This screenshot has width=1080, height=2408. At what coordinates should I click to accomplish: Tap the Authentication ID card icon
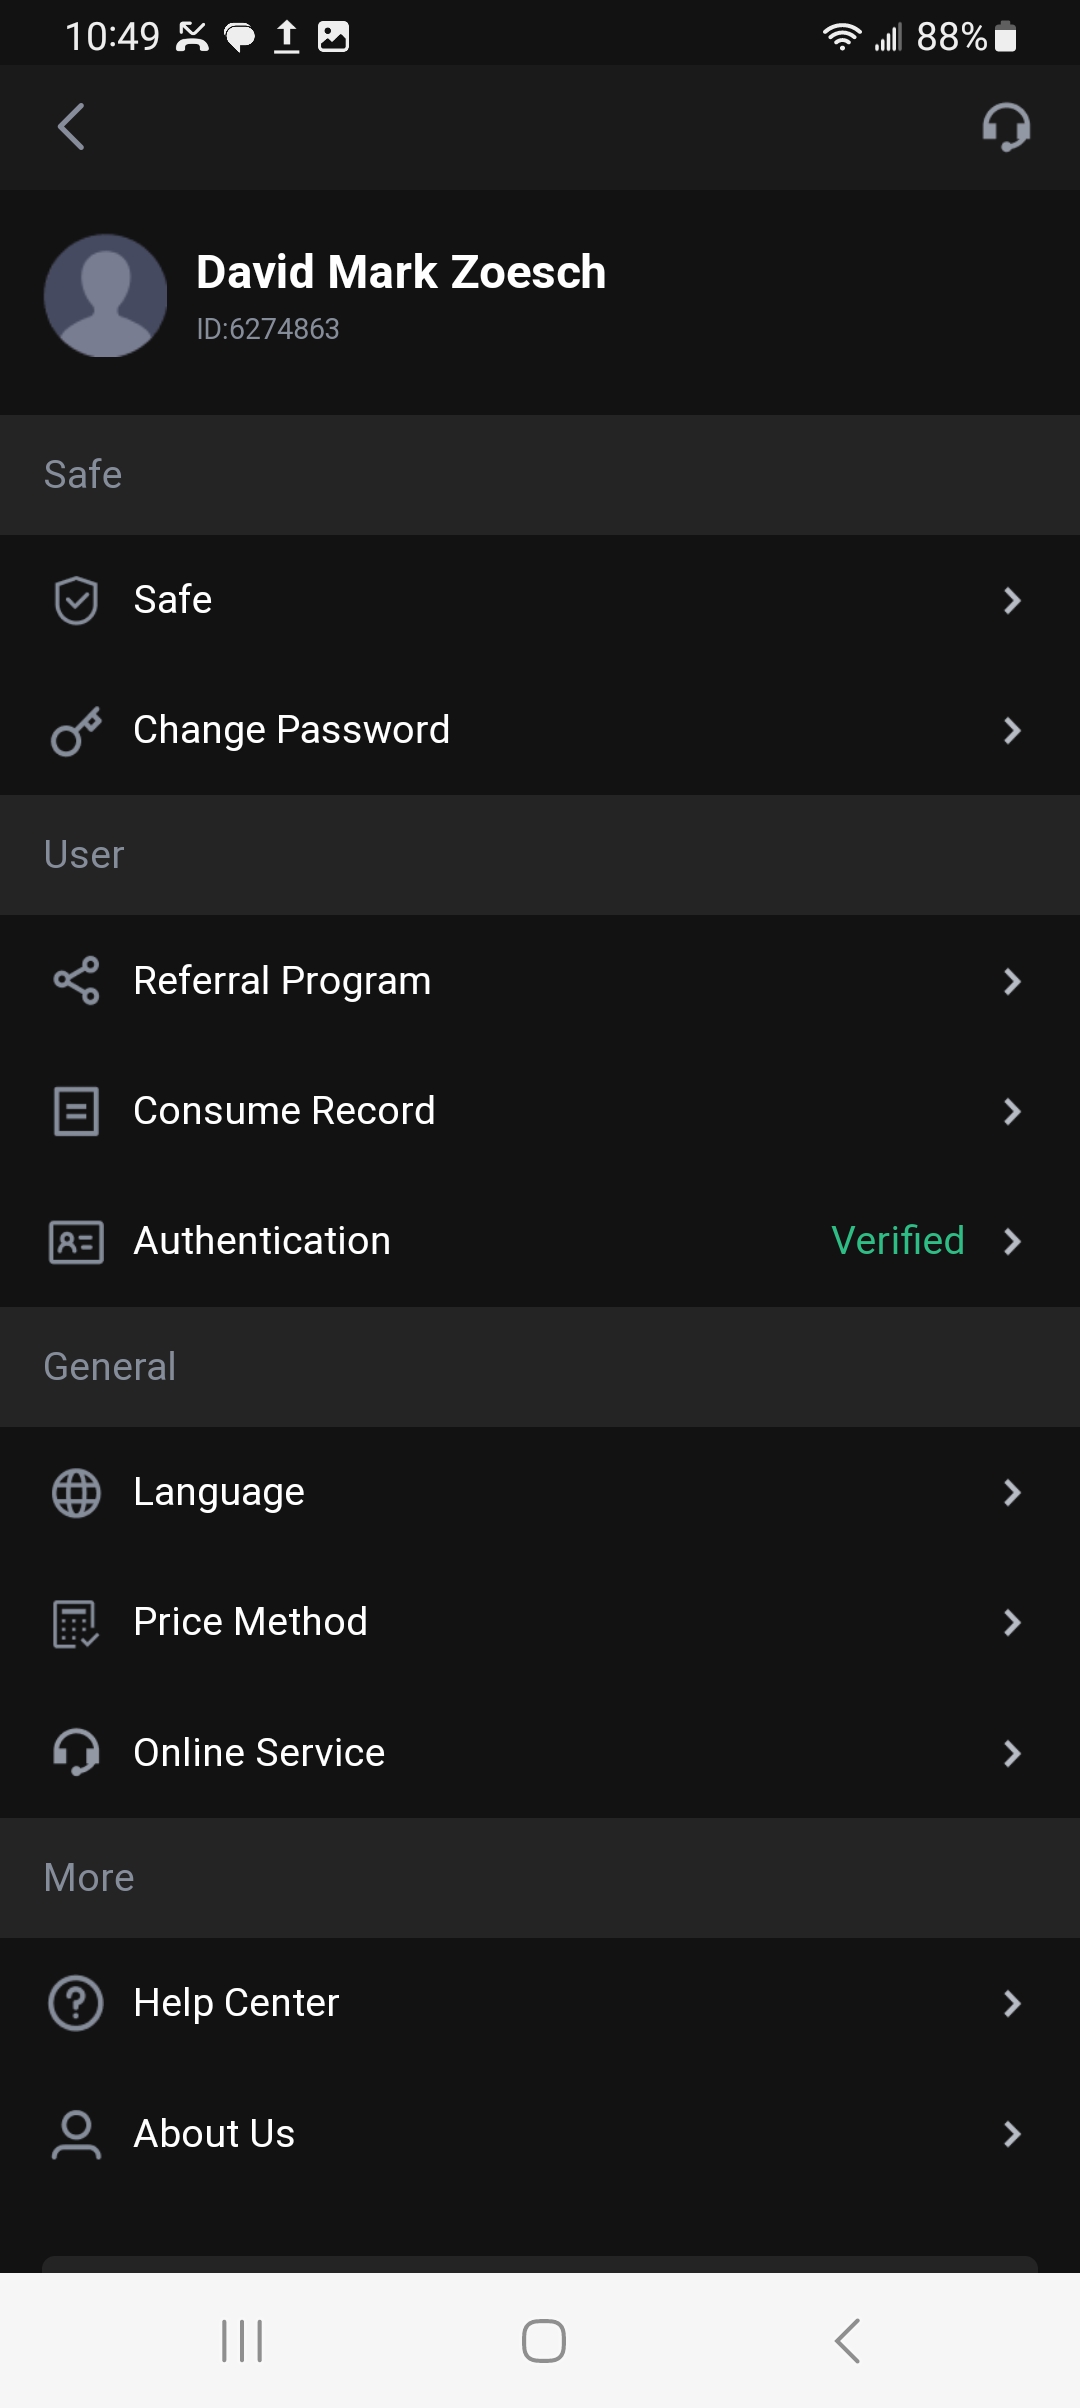pos(76,1242)
